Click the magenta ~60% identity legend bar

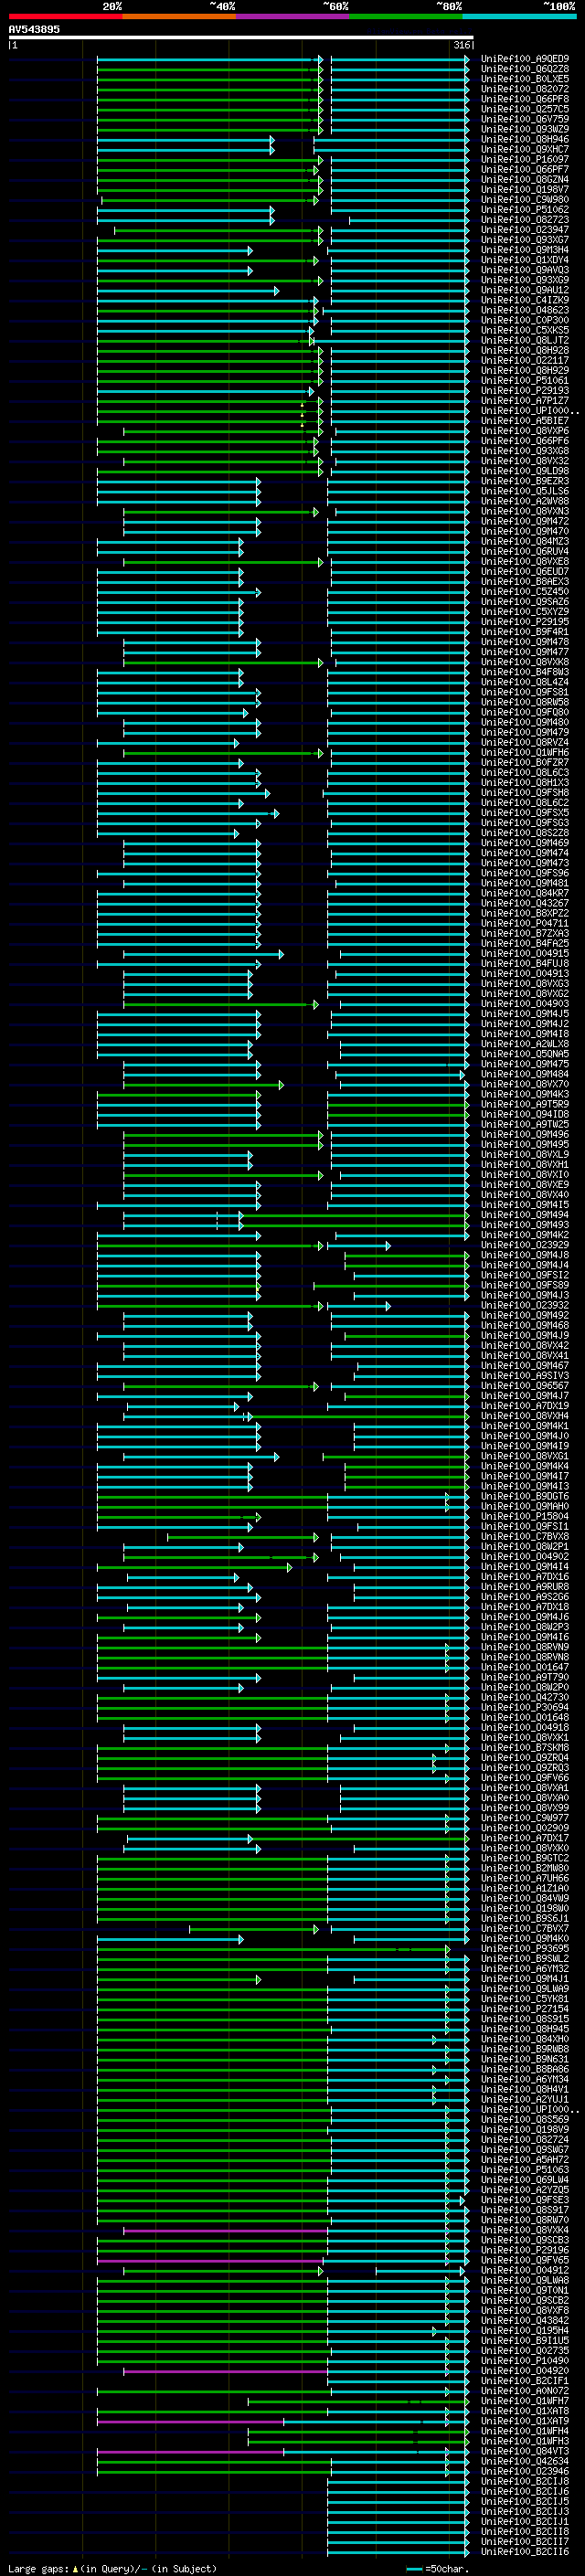pyautogui.click(x=292, y=16)
